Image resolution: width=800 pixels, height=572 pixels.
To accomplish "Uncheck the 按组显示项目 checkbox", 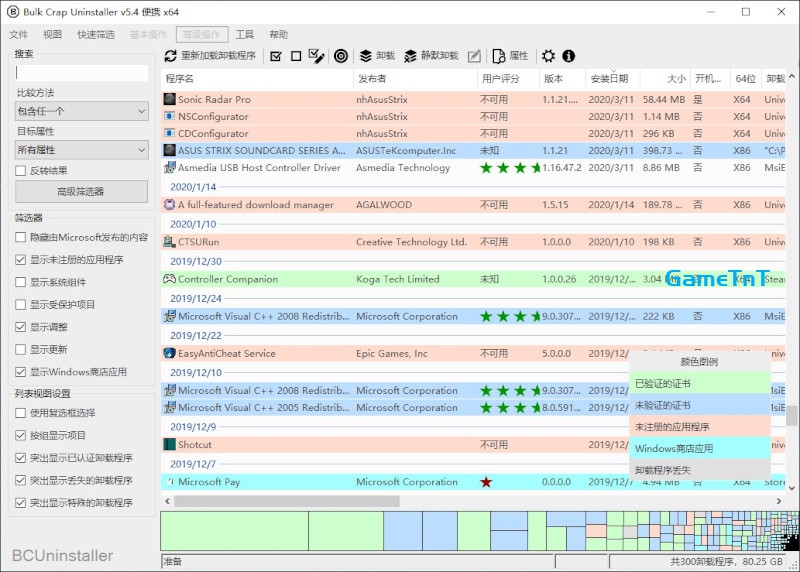I will 20,435.
